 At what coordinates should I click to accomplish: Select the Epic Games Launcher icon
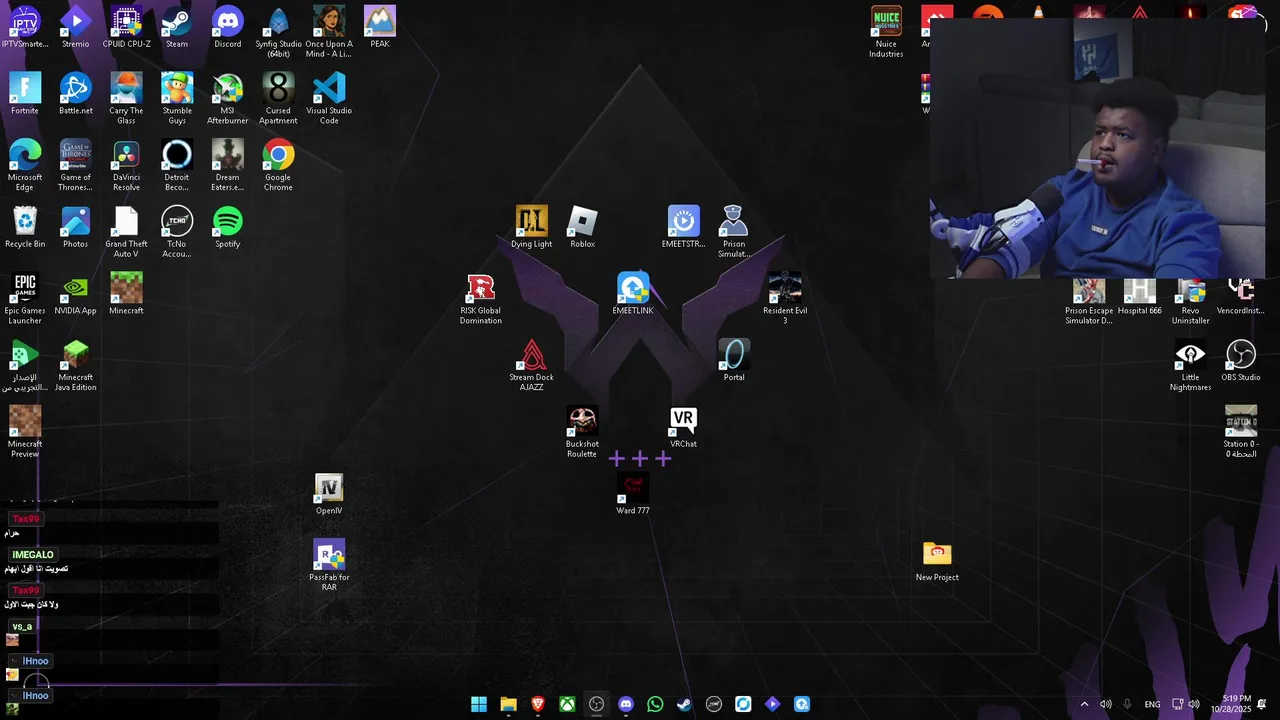tap(25, 299)
